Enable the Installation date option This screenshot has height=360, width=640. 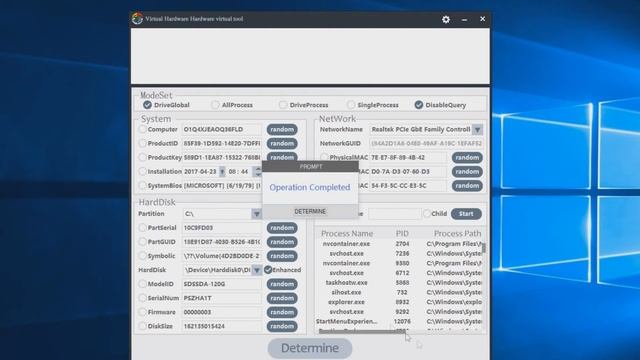[142, 171]
